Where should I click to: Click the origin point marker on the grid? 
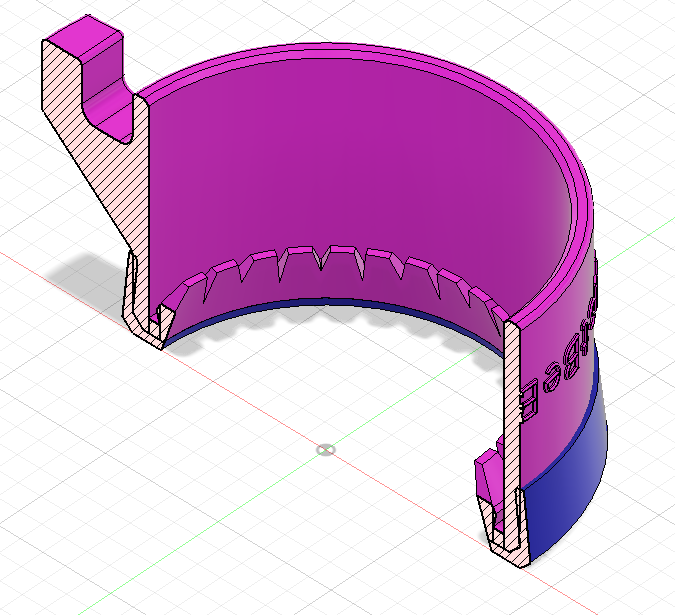324,449
